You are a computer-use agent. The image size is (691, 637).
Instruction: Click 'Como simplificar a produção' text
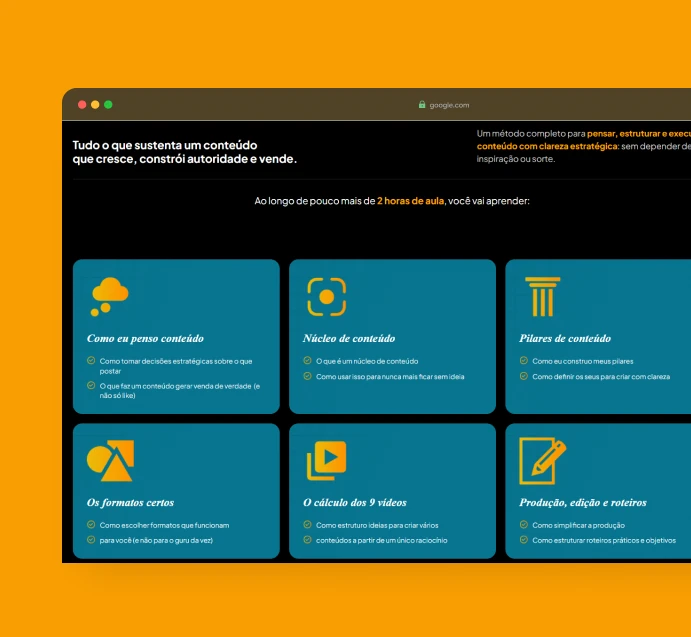tap(579, 525)
